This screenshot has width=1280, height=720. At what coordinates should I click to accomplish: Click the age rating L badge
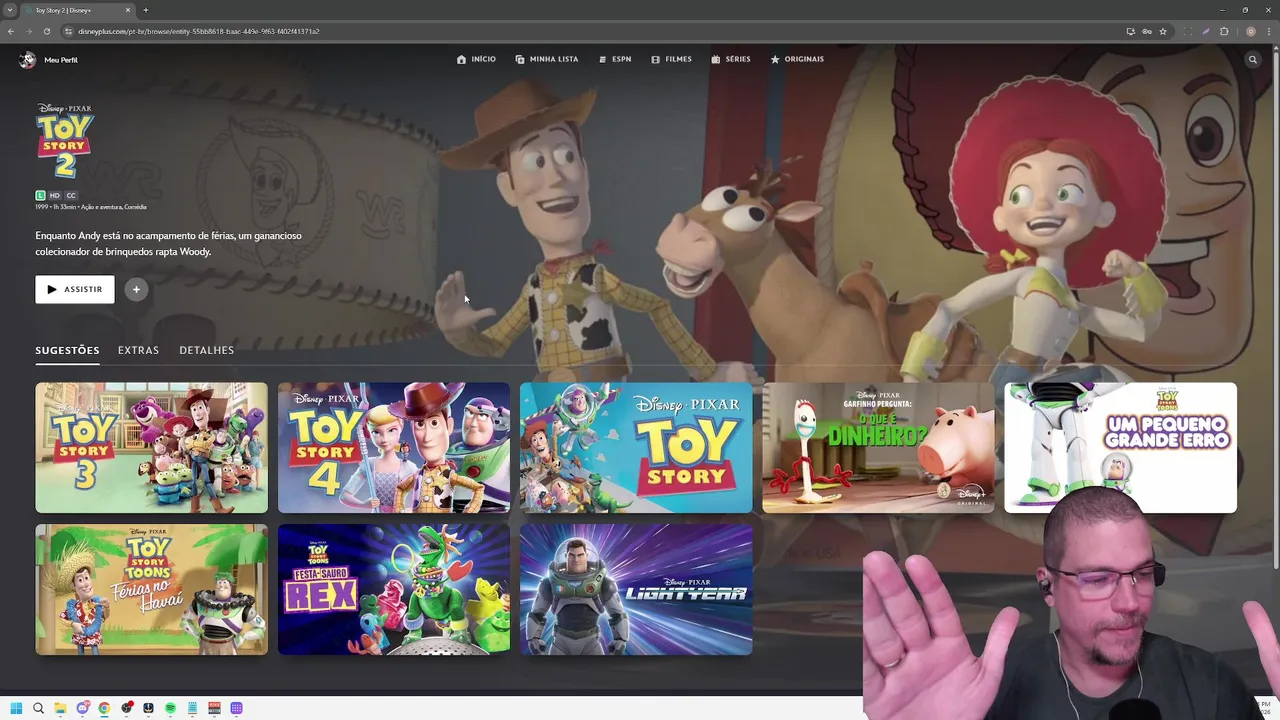(40, 196)
